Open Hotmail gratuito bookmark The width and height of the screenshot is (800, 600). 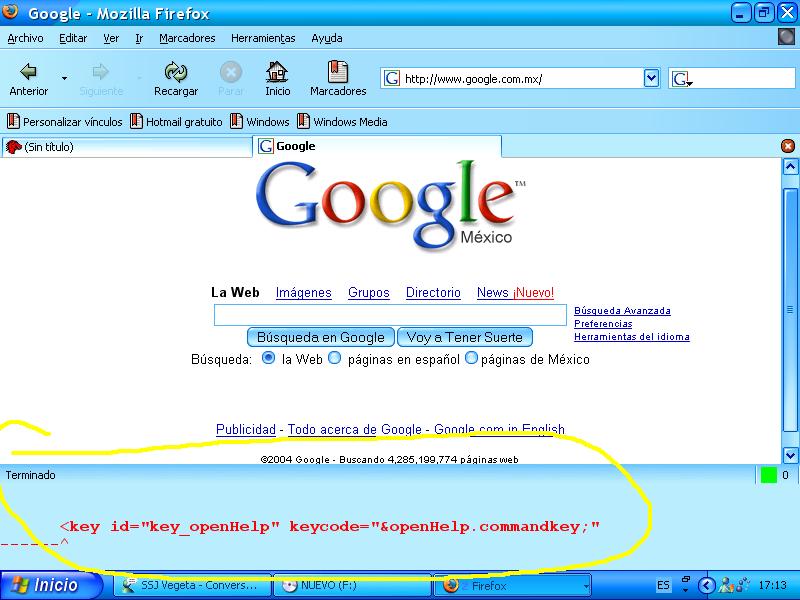pos(177,122)
